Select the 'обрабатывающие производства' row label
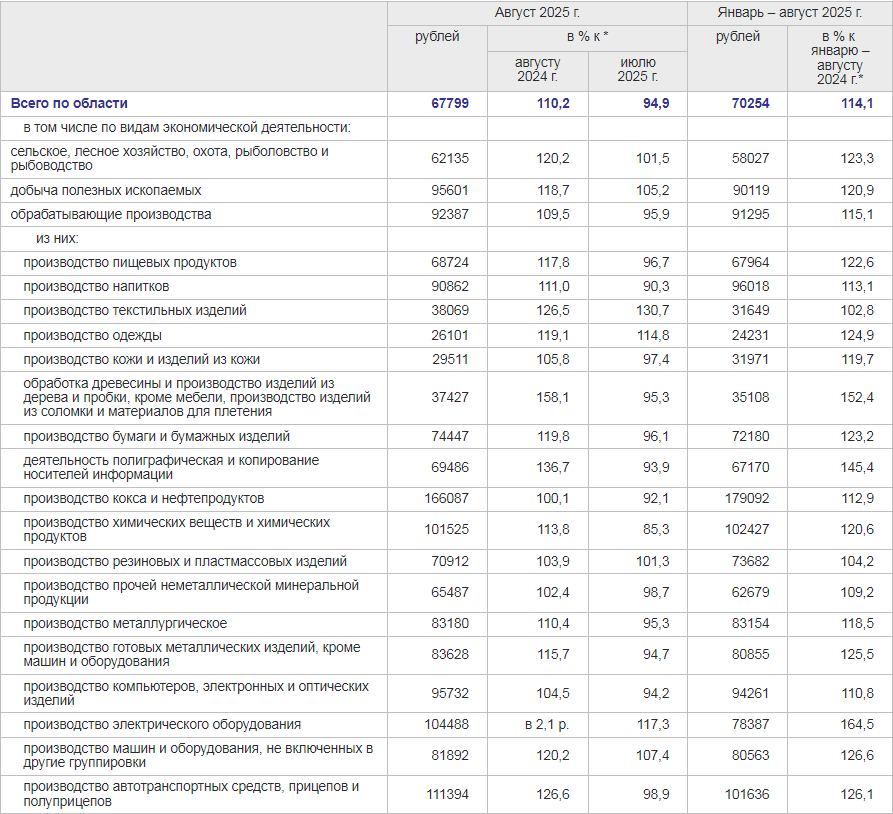Image resolution: width=893 pixels, height=814 pixels. (x=111, y=214)
